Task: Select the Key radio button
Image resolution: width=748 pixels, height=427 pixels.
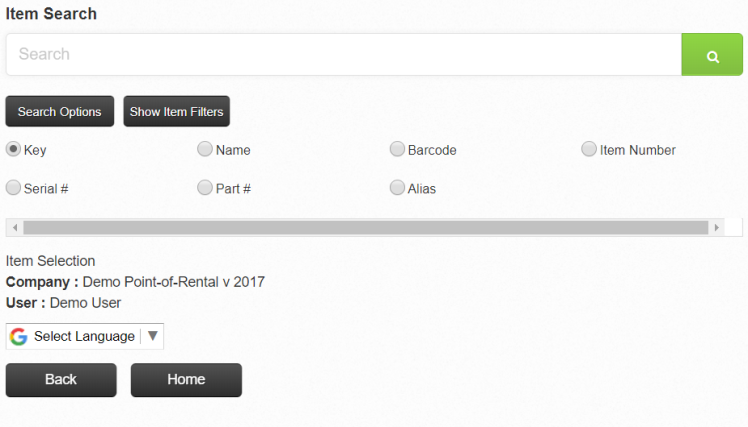Action: 14,149
